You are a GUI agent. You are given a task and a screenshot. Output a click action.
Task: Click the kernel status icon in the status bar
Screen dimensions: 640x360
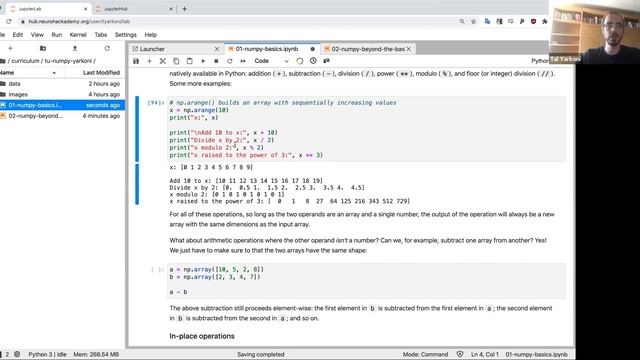17,354
